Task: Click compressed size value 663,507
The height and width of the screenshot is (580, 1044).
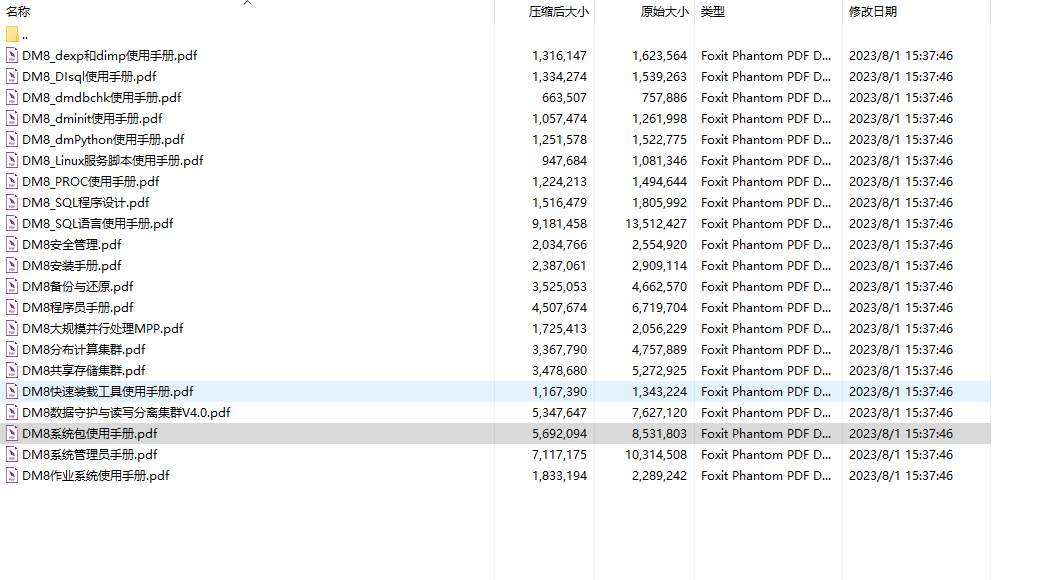Action: click(x=564, y=97)
